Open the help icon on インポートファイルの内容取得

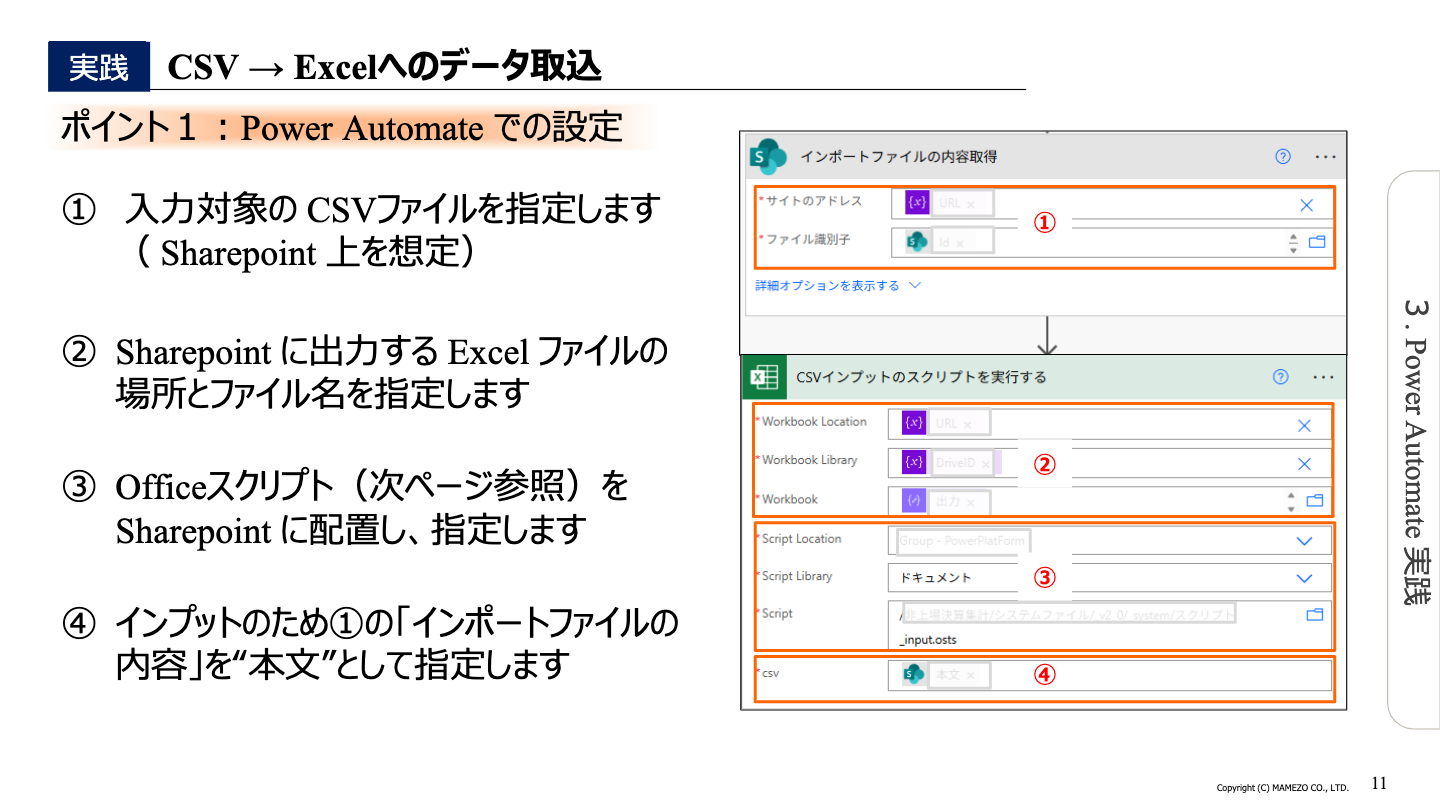click(x=1281, y=157)
